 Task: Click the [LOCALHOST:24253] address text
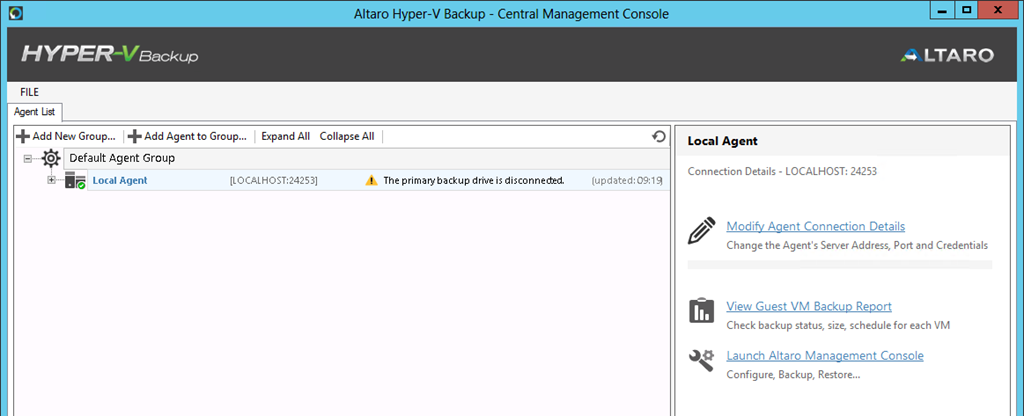[274, 181]
